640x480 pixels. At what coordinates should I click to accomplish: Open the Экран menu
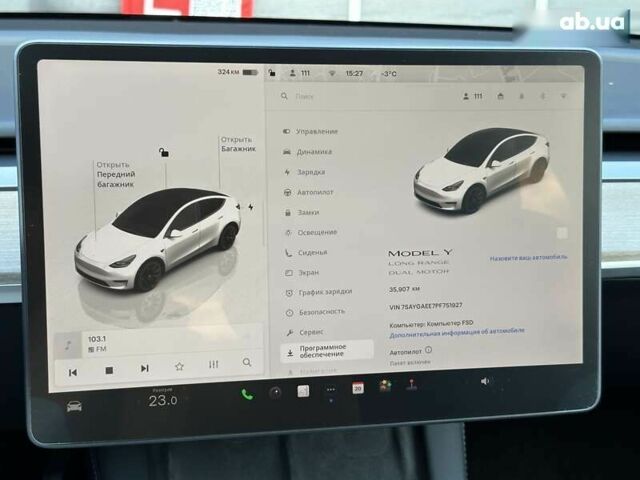(x=302, y=273)
